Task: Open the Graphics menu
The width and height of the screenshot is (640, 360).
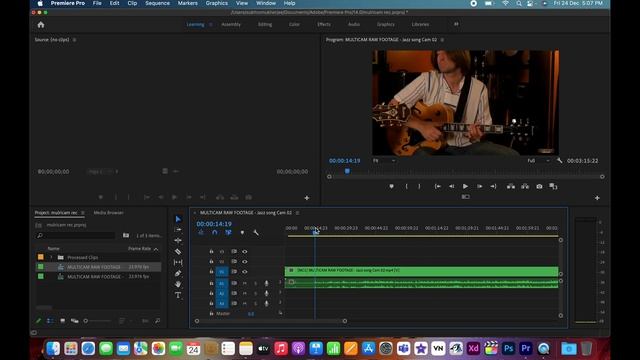Action: 217,3
